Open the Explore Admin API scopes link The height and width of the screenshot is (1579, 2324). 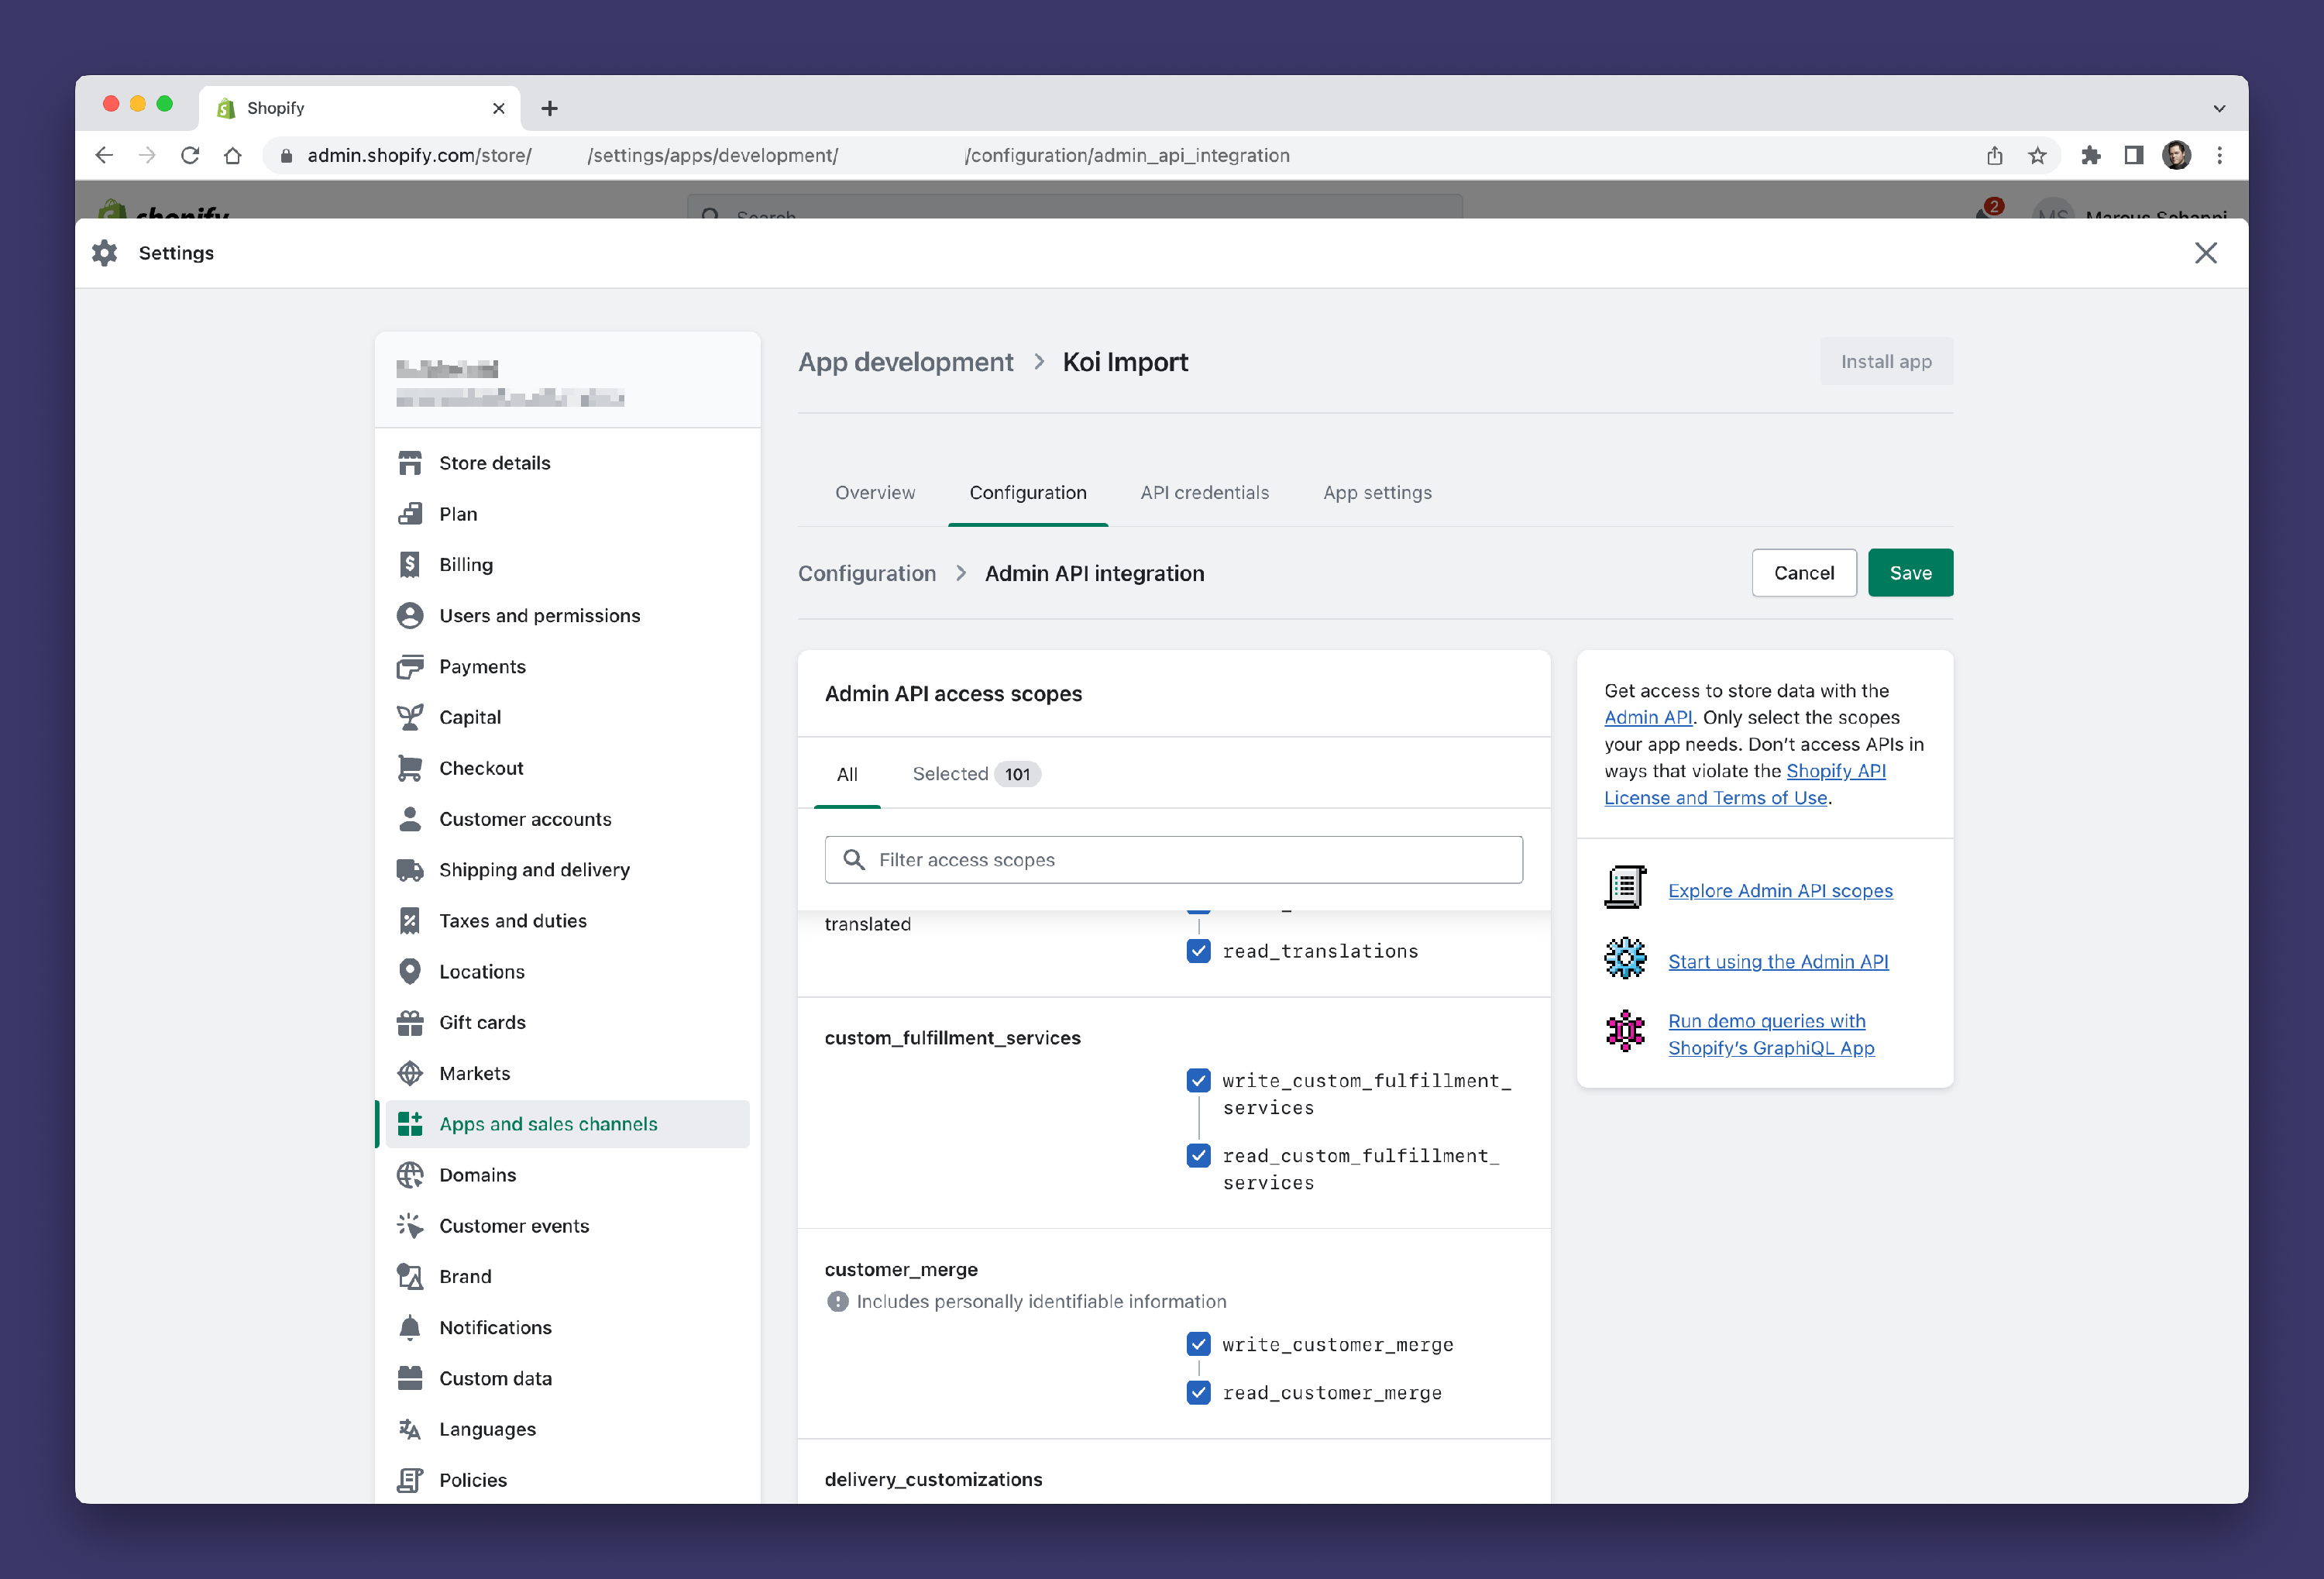(x=1780, y=890)
